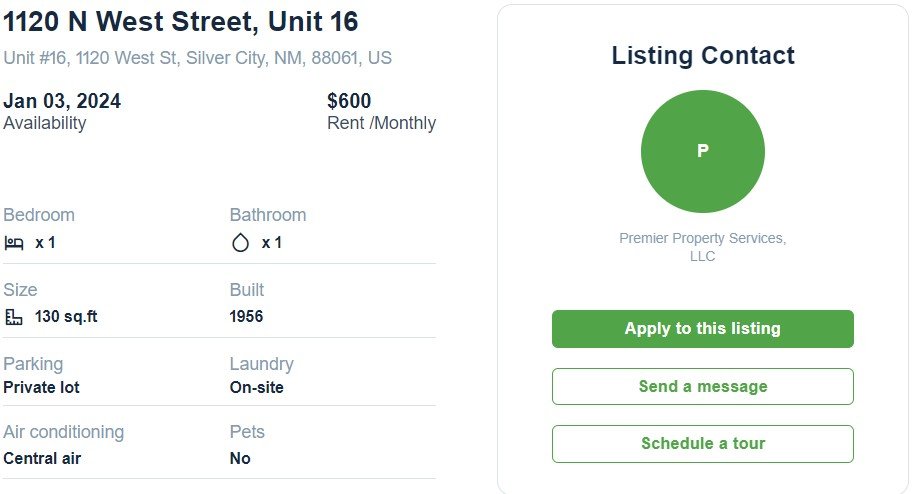915x494 pixels.
Task: Click the Rent /Monthly label
Action: click(x=382, y=123)
